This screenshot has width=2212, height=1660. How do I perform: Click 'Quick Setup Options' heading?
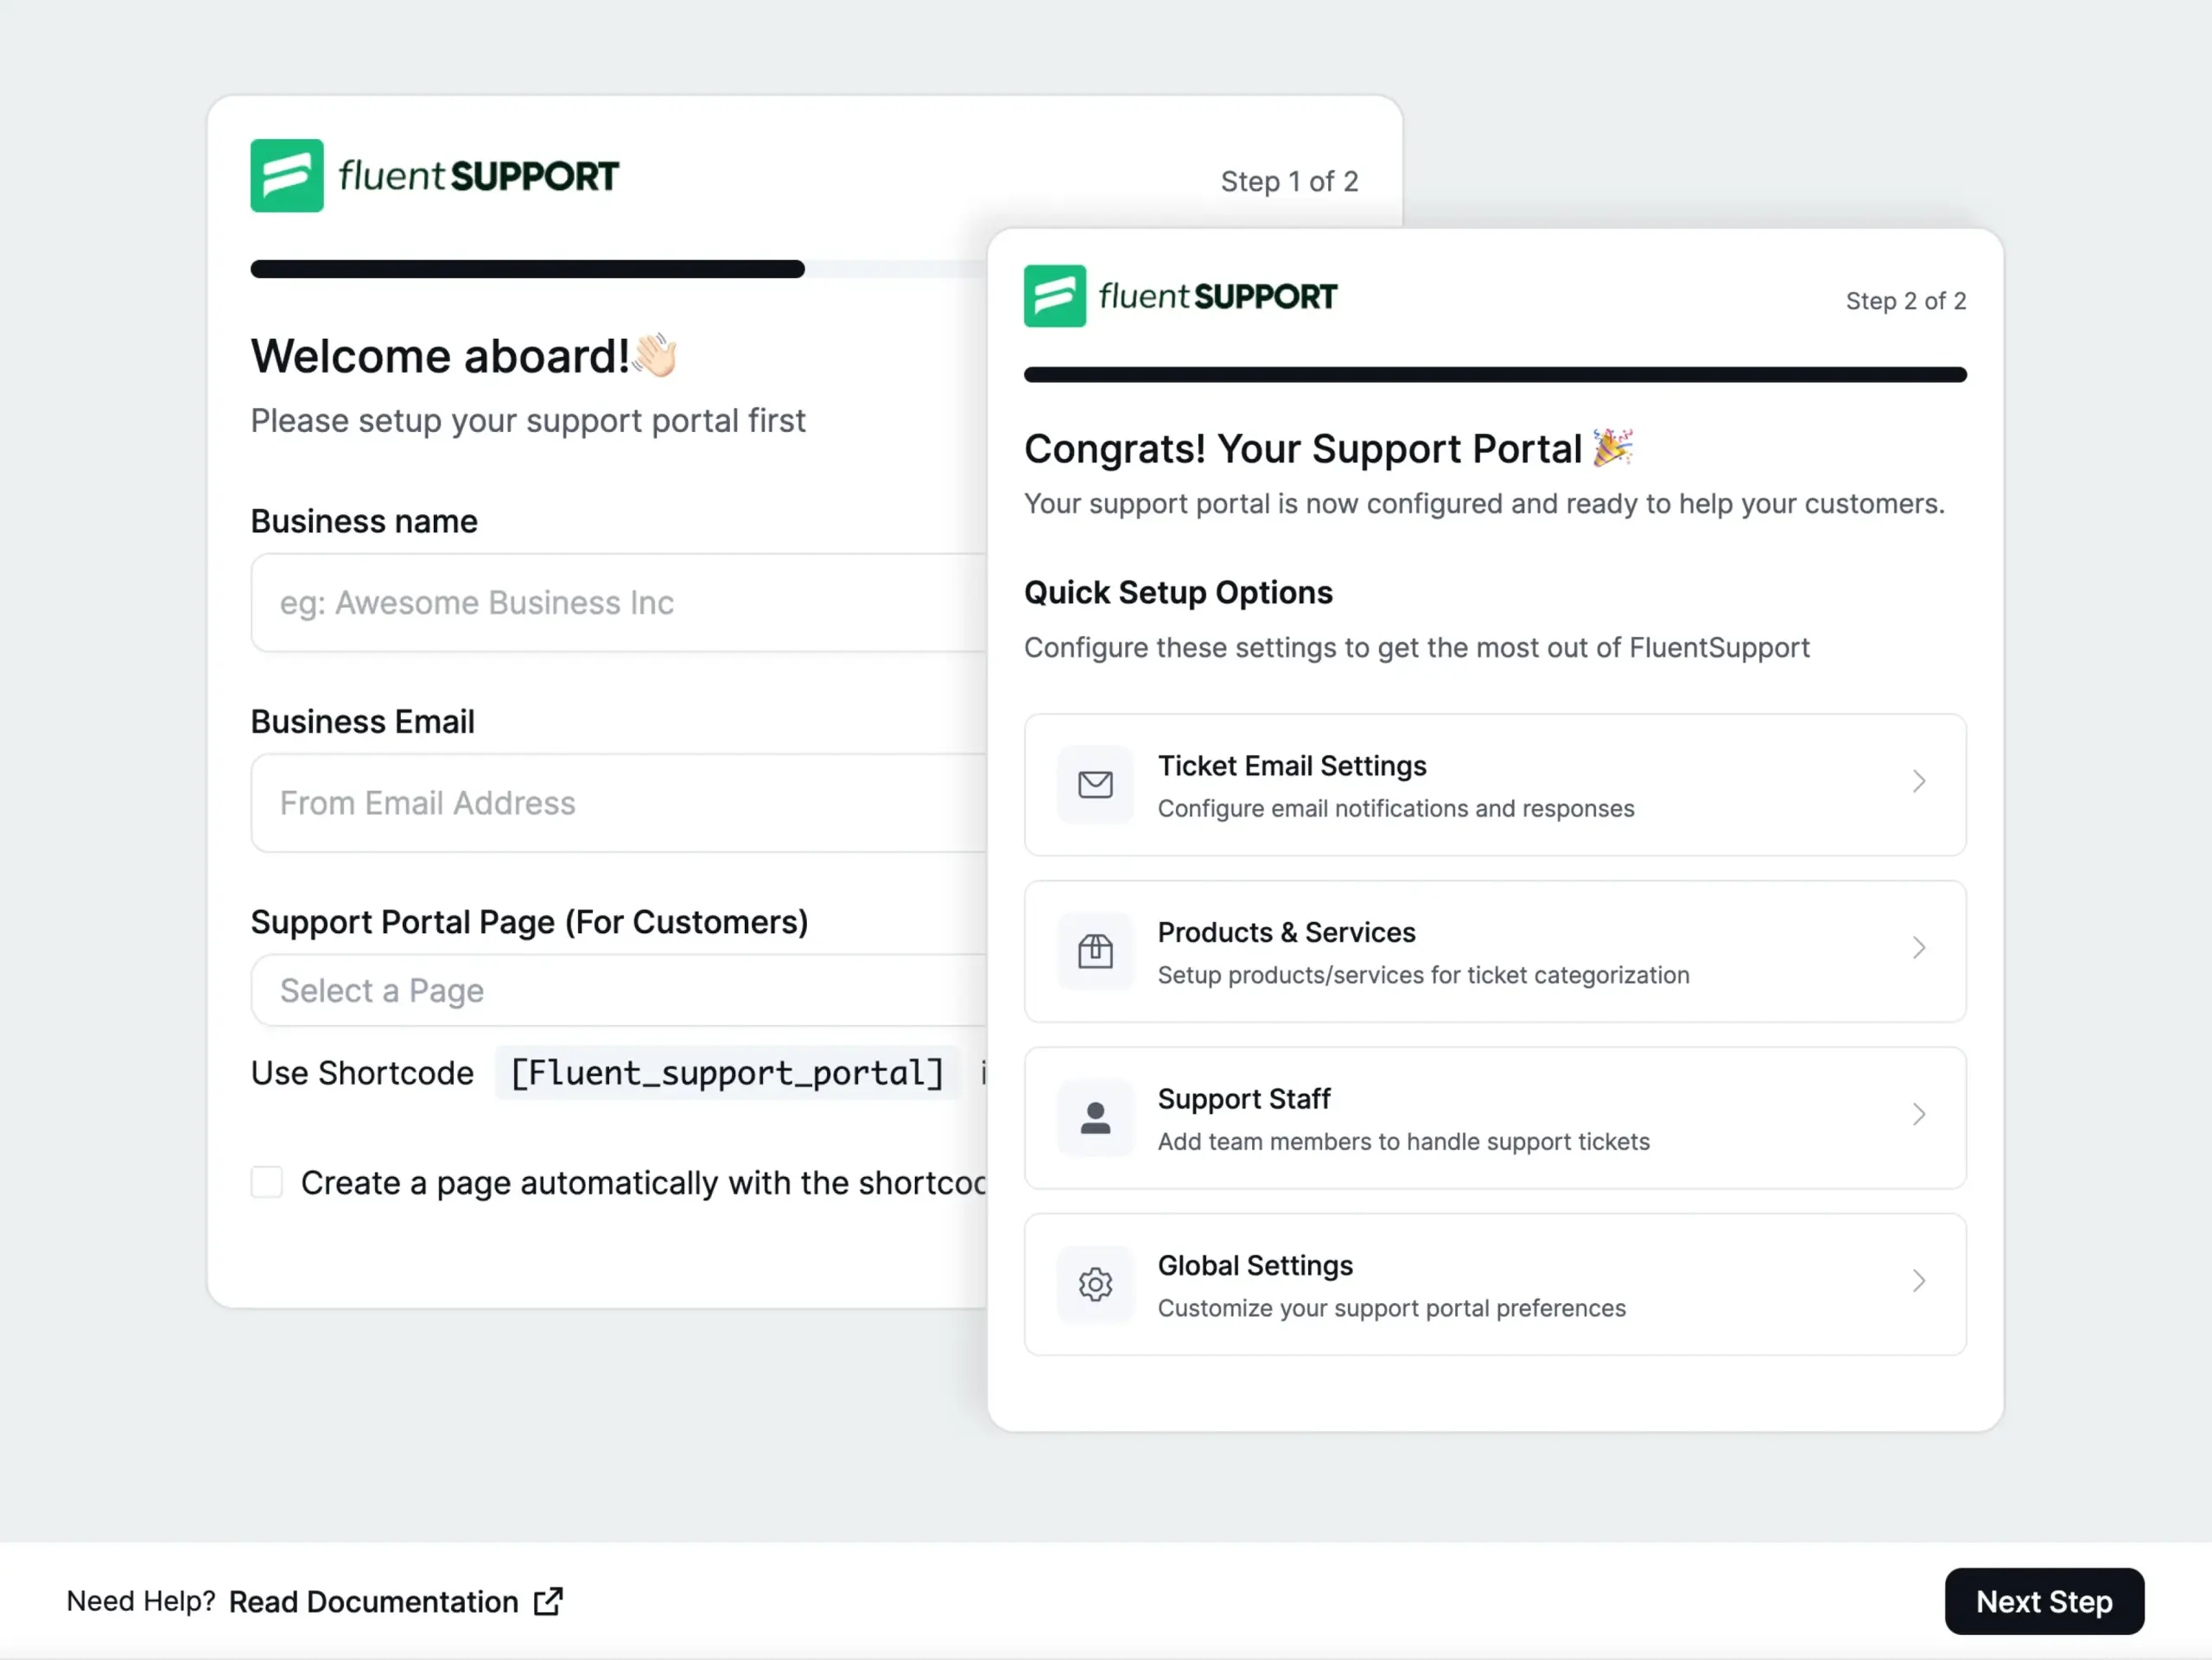click(x=1178, y=592)
